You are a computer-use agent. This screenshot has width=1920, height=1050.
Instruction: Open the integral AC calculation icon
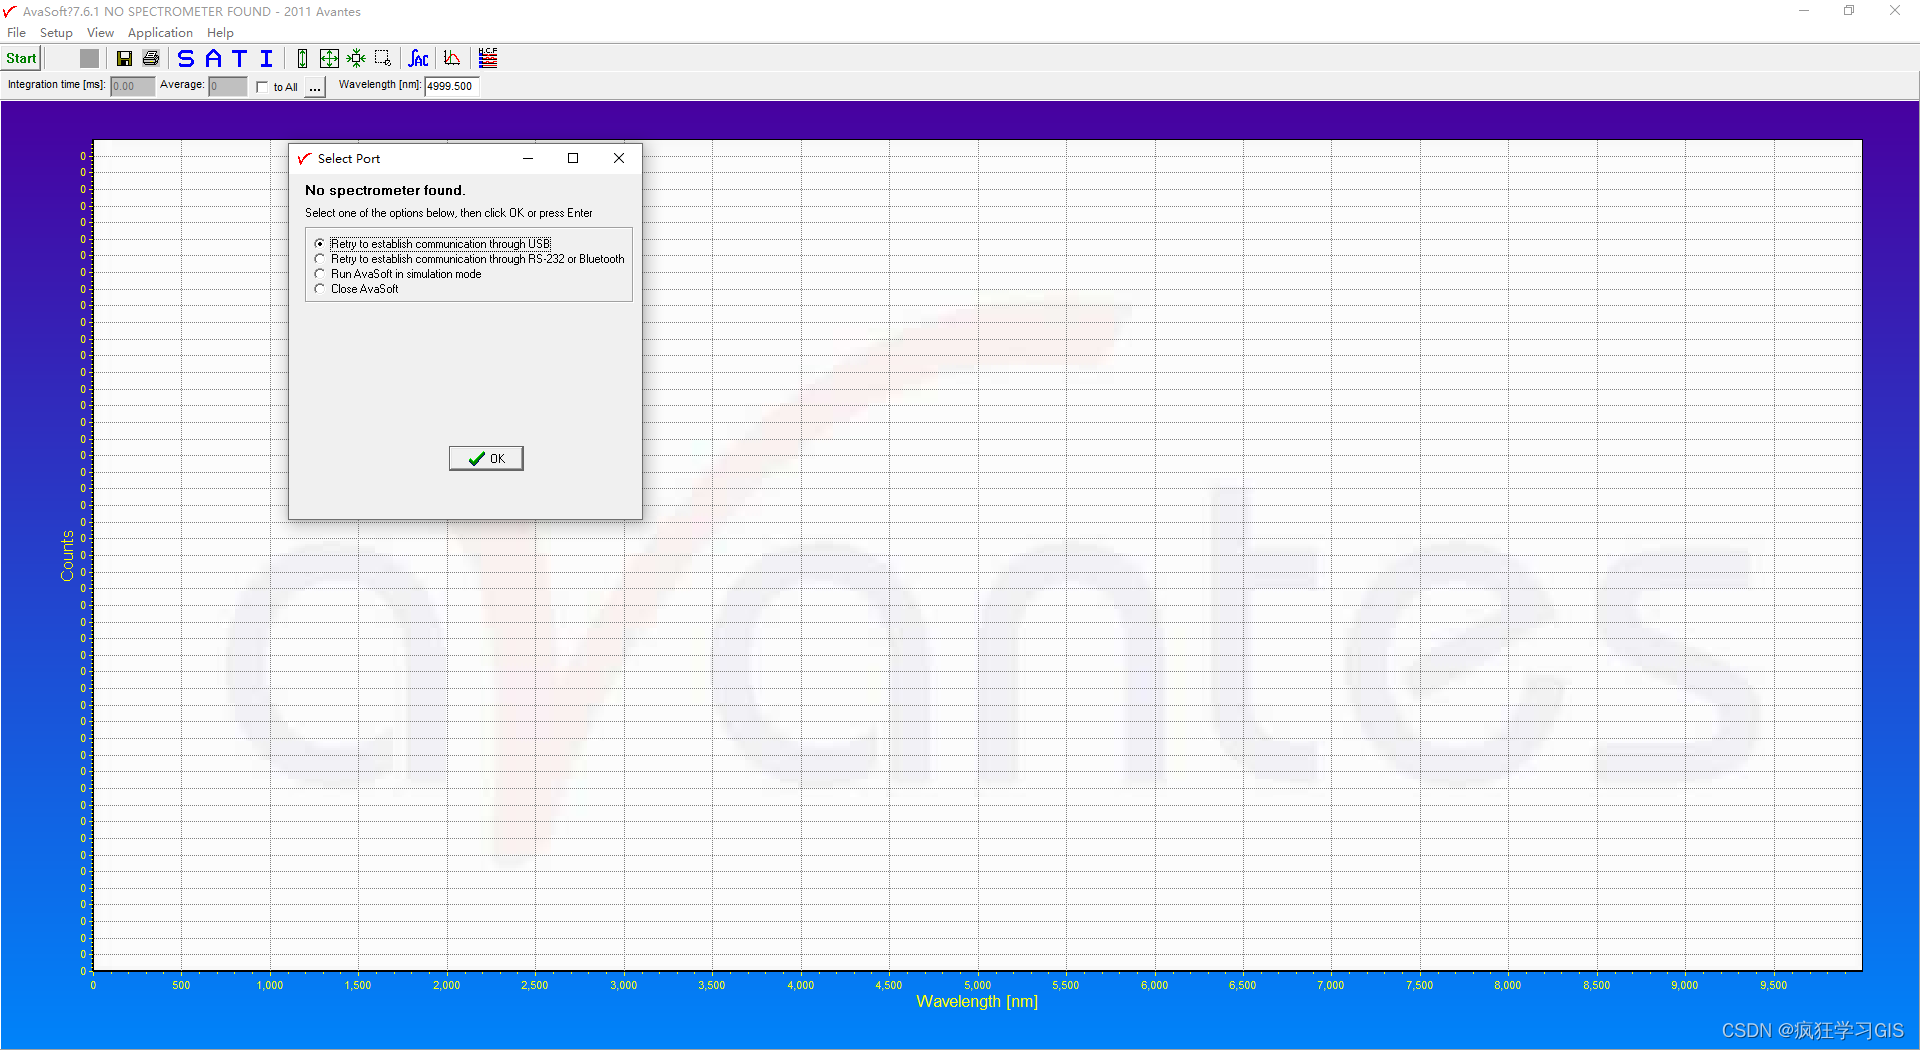coord(419,58)
